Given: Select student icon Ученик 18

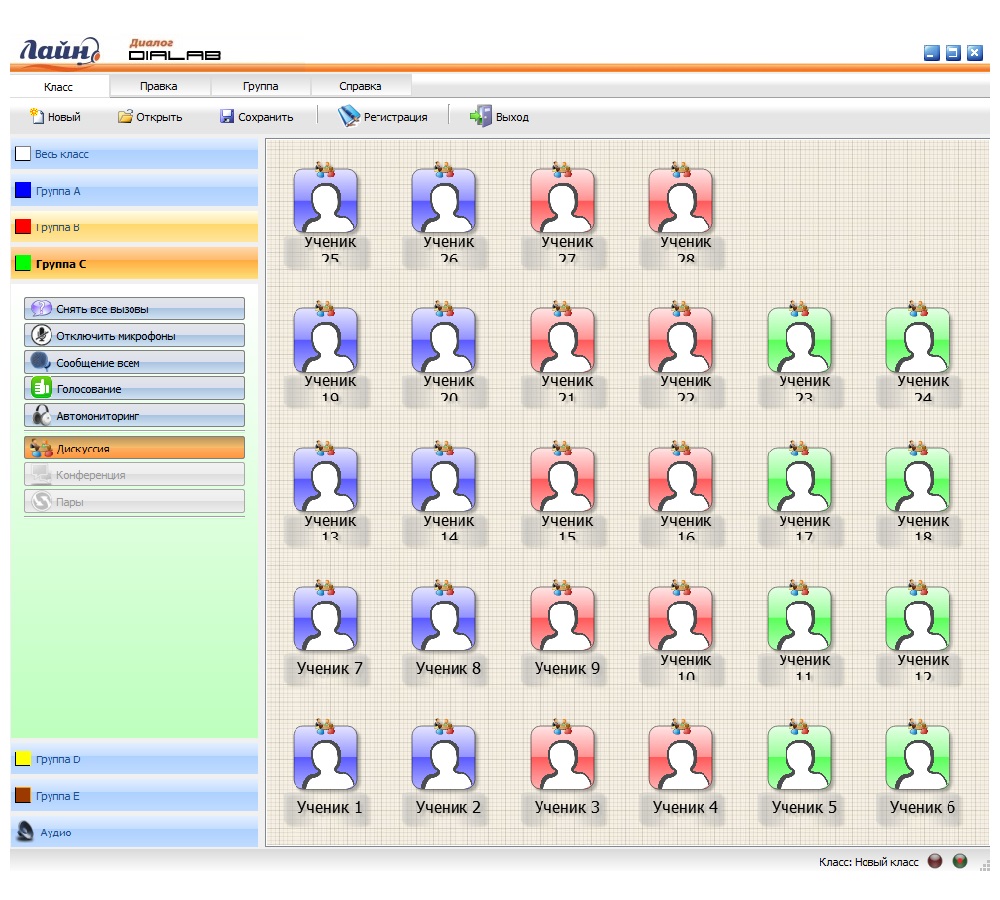Looking at the screenshot, I should coord(918,480).
